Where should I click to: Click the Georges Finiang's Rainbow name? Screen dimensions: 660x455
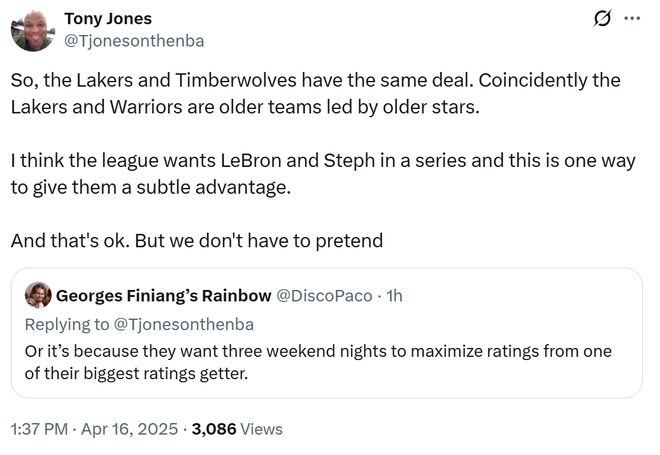[x=163, y=295]
